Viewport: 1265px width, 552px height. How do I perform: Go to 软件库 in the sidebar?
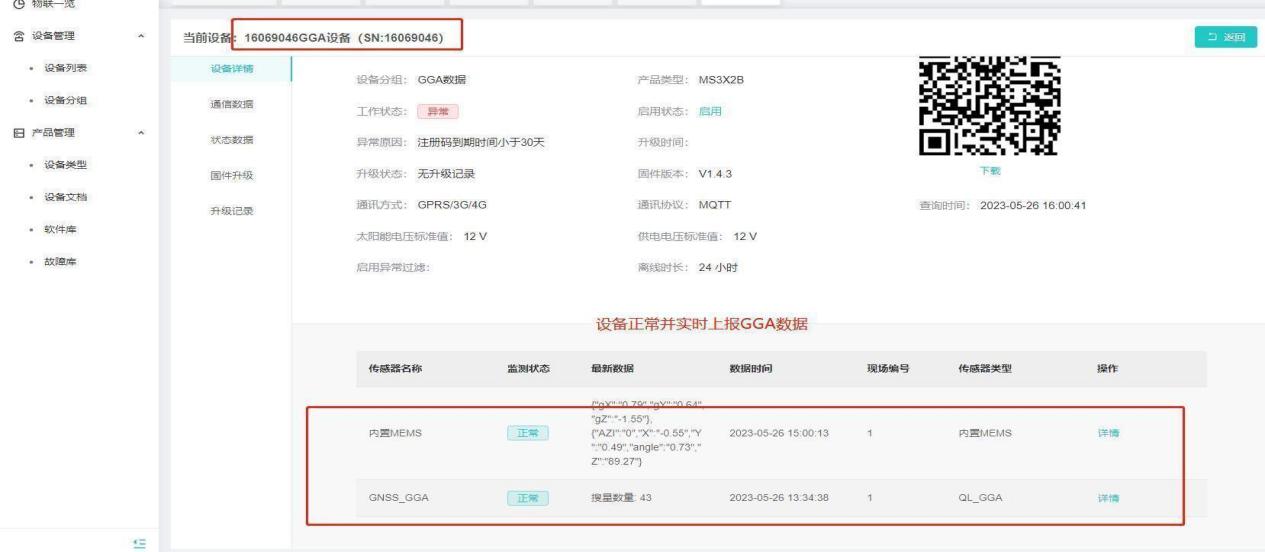[x=60, y=229]
